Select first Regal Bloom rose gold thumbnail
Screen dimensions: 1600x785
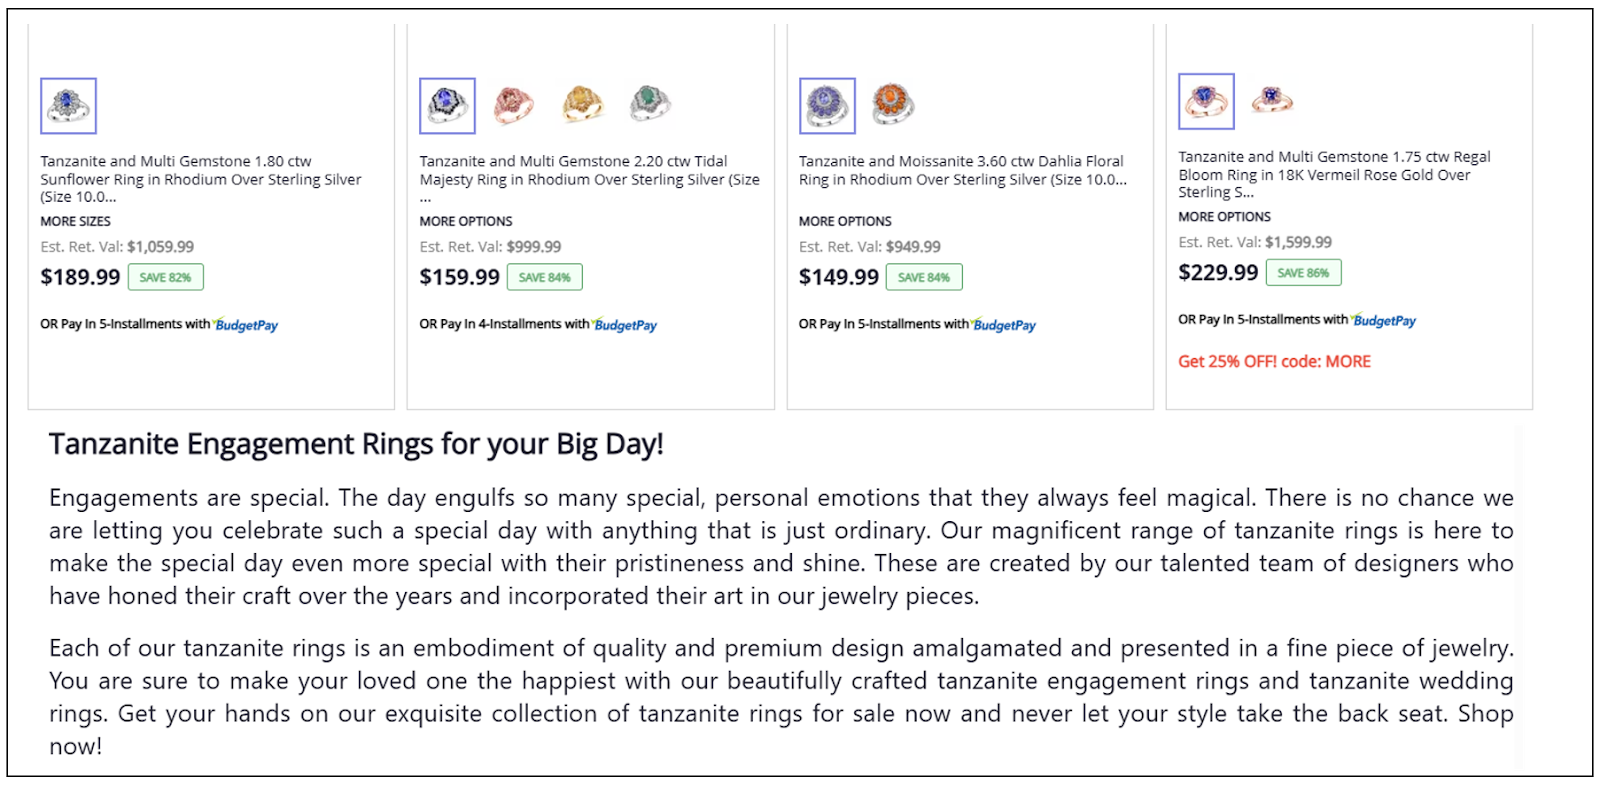[x=1206, y=101]
